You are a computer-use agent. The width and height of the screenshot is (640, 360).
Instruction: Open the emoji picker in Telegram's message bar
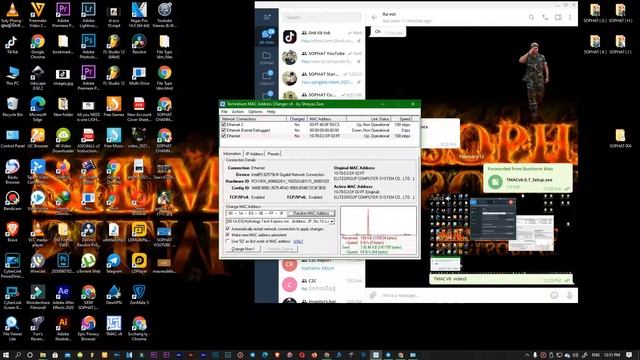pyautogui.click(x=554, y=295)
